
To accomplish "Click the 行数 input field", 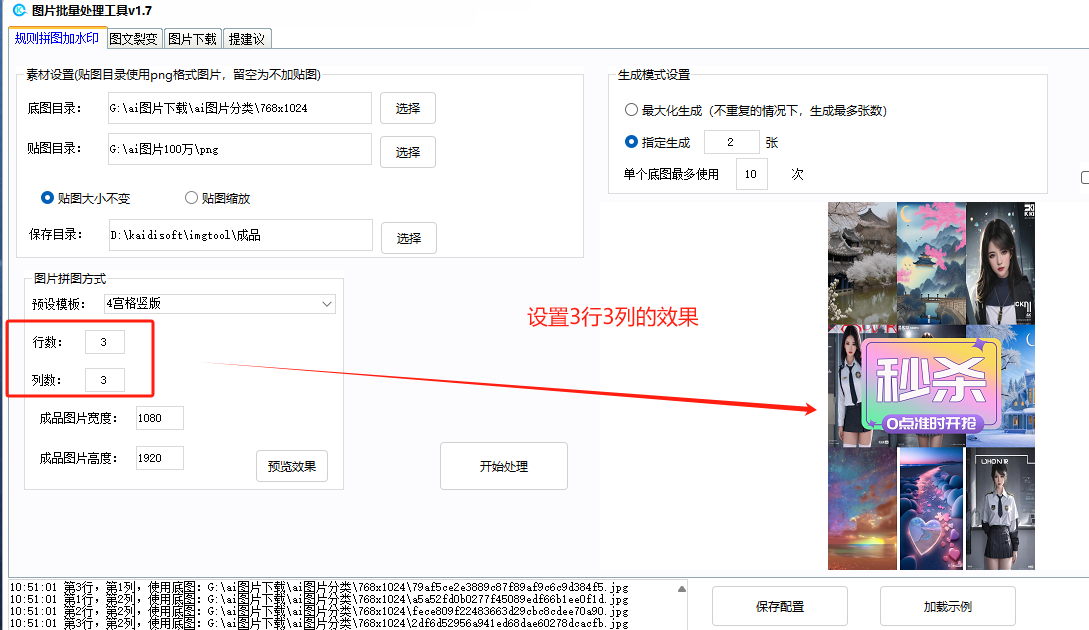I will coord(105,342).
